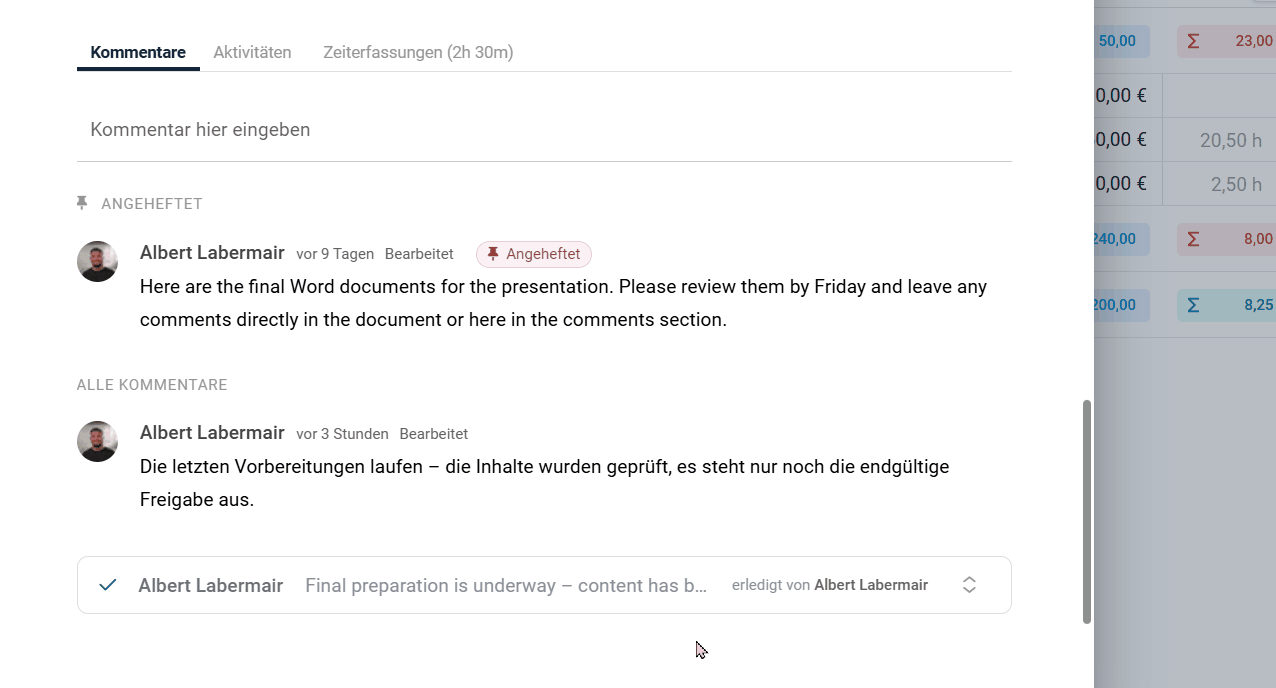The height and width of the screenshot is (688, 1276).
Task: Click Albert Labermair's avatar on pinned comment
Action: point(98,262)
